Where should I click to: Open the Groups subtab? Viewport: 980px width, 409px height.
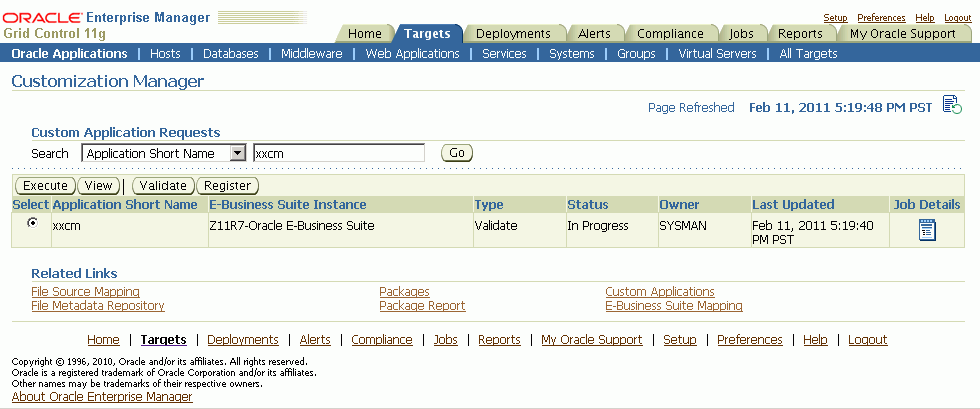click(636, 54)
